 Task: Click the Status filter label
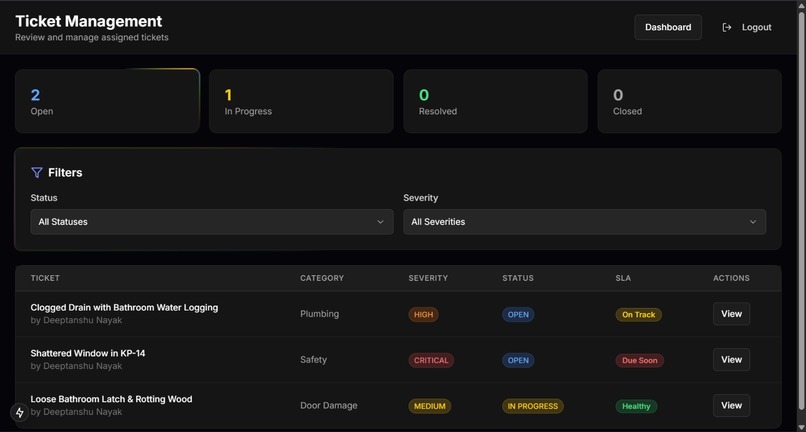[x=44, y=198]
